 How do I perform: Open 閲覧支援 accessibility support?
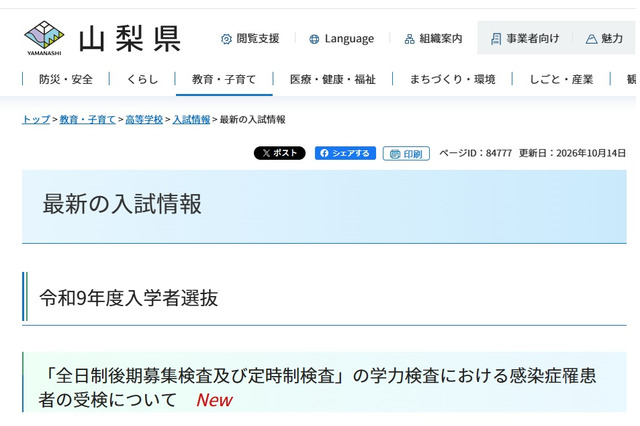point(250,39)
